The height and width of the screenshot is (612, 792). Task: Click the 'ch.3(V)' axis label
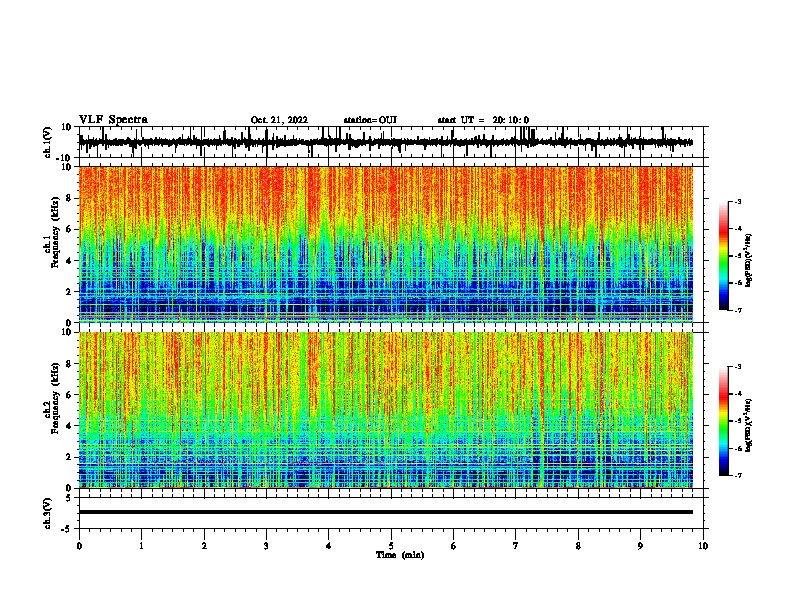(48, 513)
